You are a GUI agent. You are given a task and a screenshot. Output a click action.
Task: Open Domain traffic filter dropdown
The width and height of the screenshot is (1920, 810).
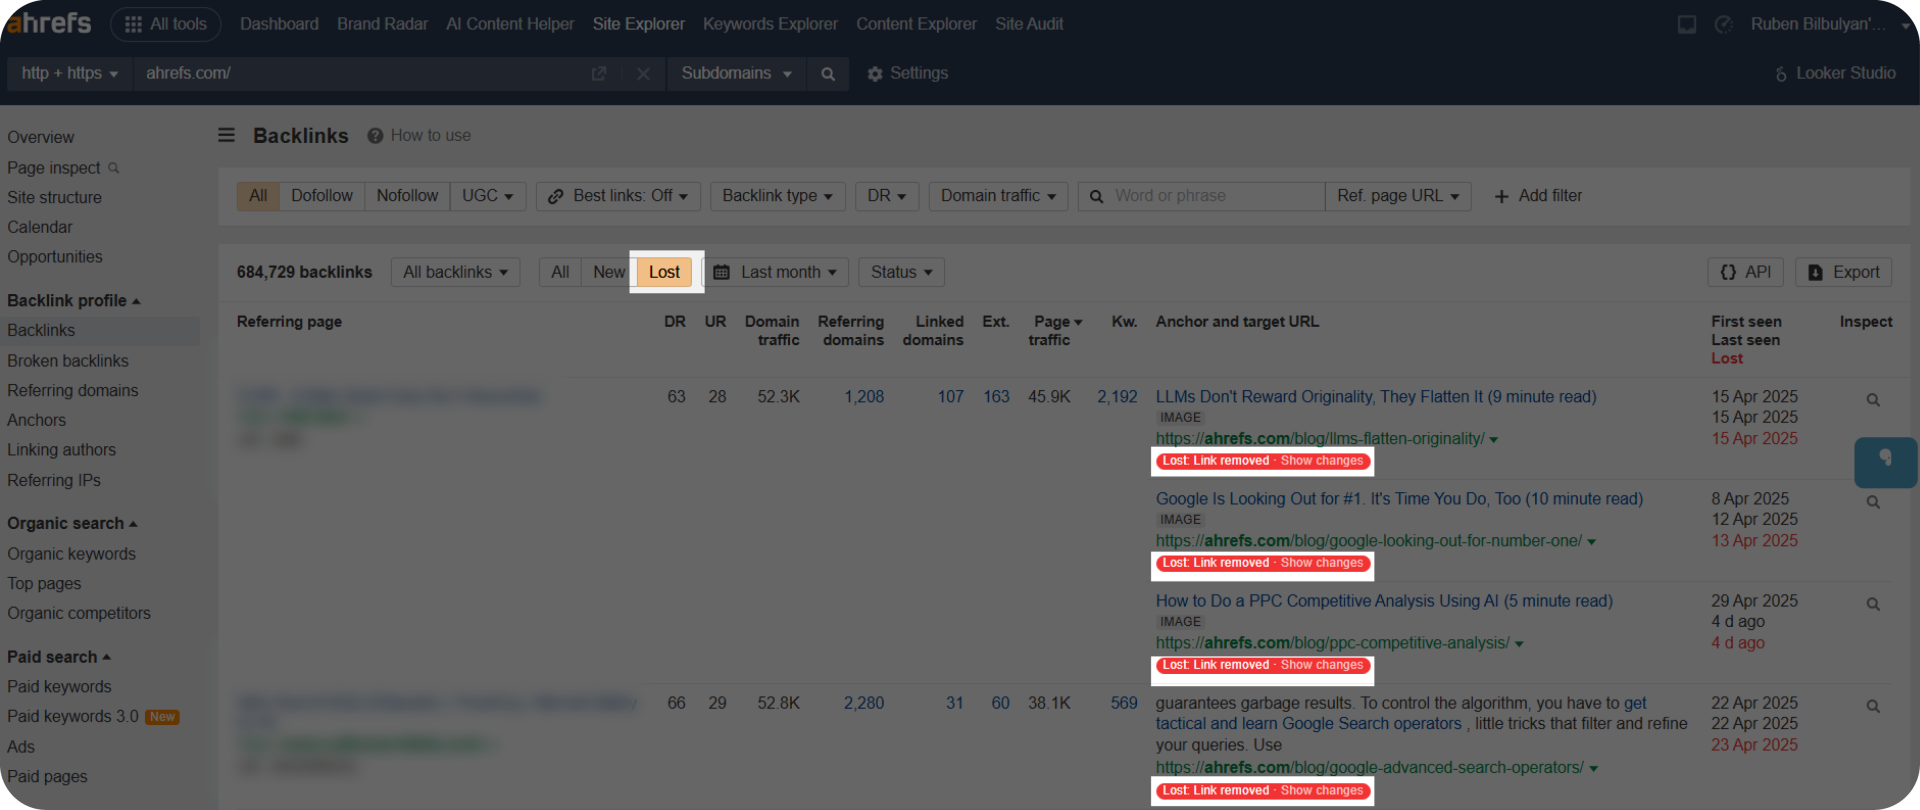(x=998, y=196)
